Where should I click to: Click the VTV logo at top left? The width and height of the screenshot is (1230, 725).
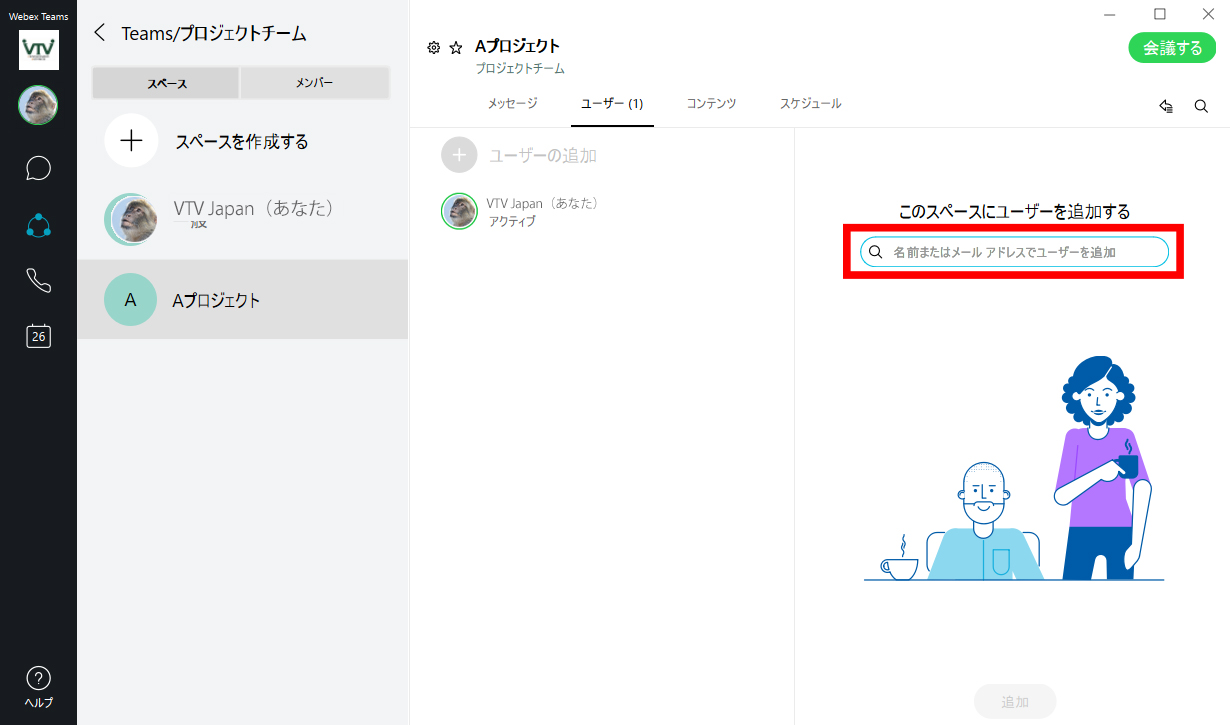tap(39, 50)
